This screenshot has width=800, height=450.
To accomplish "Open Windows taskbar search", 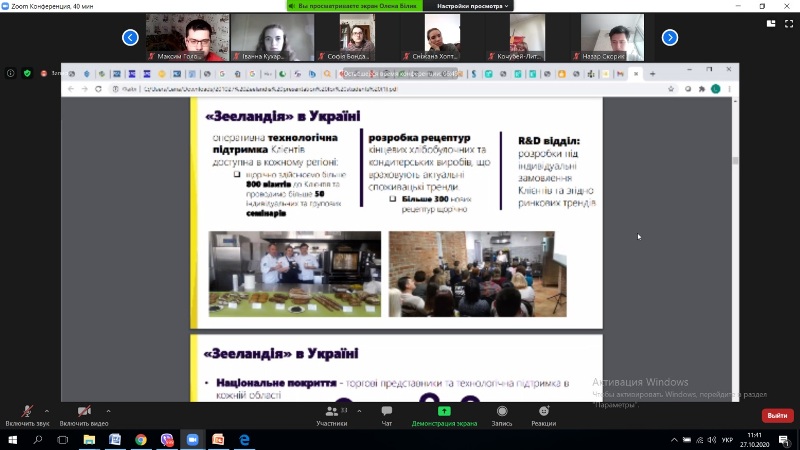I will 38,440.
